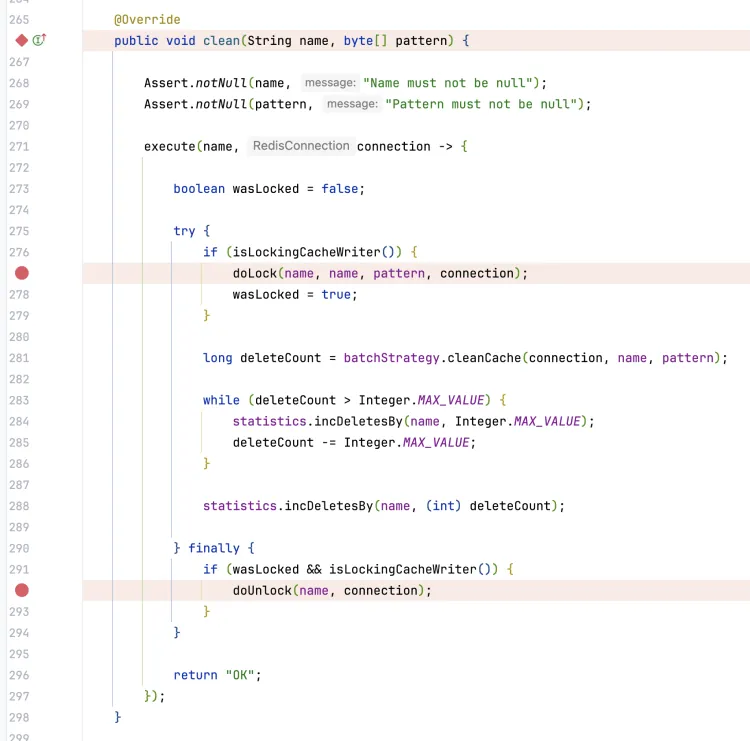Click the clean method name in the signature
The height and width of the screenshot is (741, 750).
tap(221, 41)
